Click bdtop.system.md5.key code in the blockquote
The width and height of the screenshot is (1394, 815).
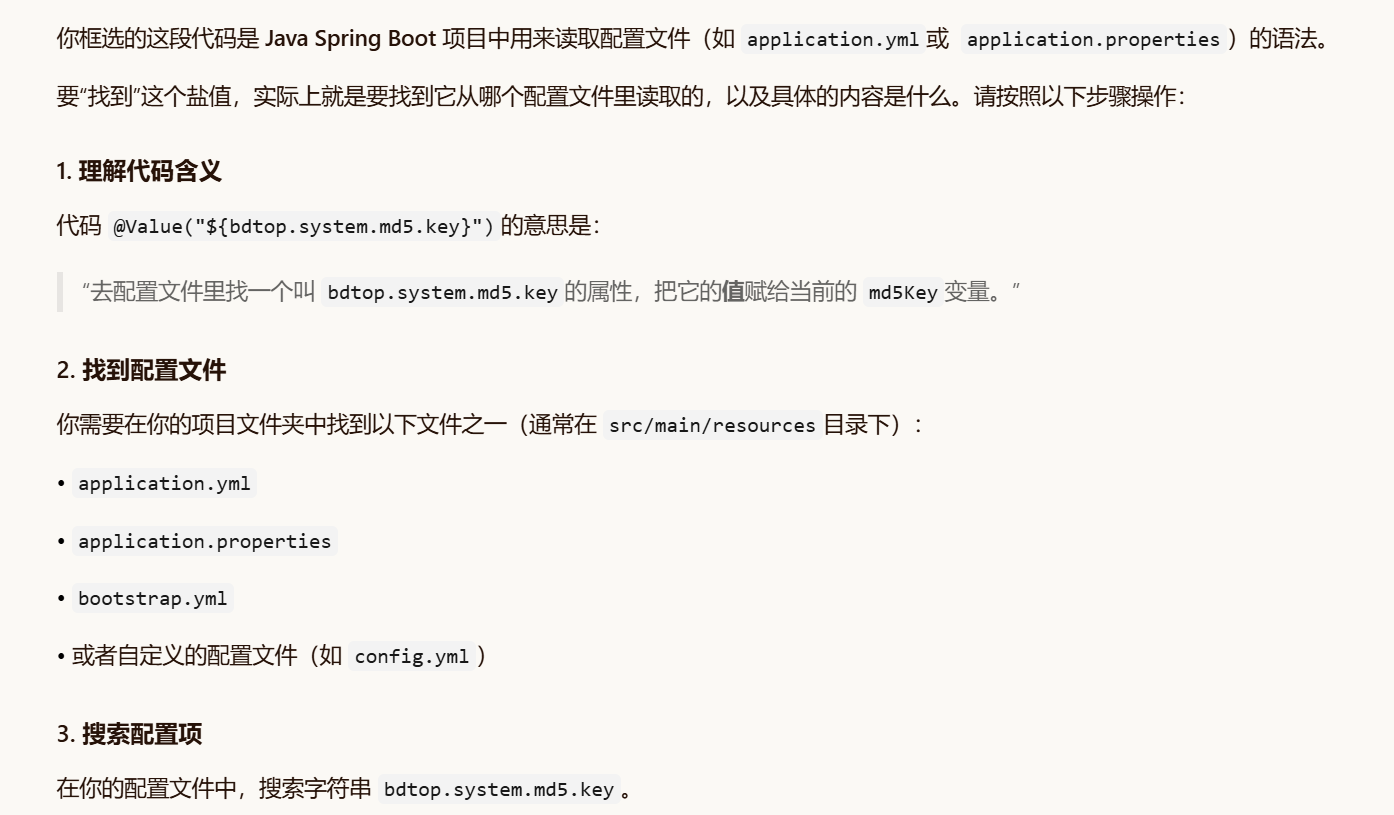(442, 293)
